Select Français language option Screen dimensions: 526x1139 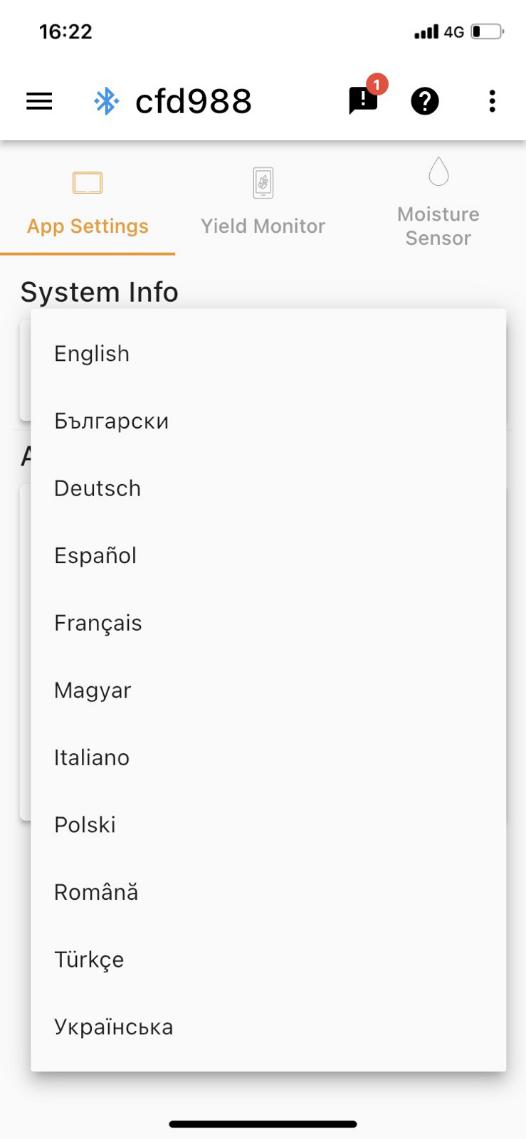pos(268,623)
